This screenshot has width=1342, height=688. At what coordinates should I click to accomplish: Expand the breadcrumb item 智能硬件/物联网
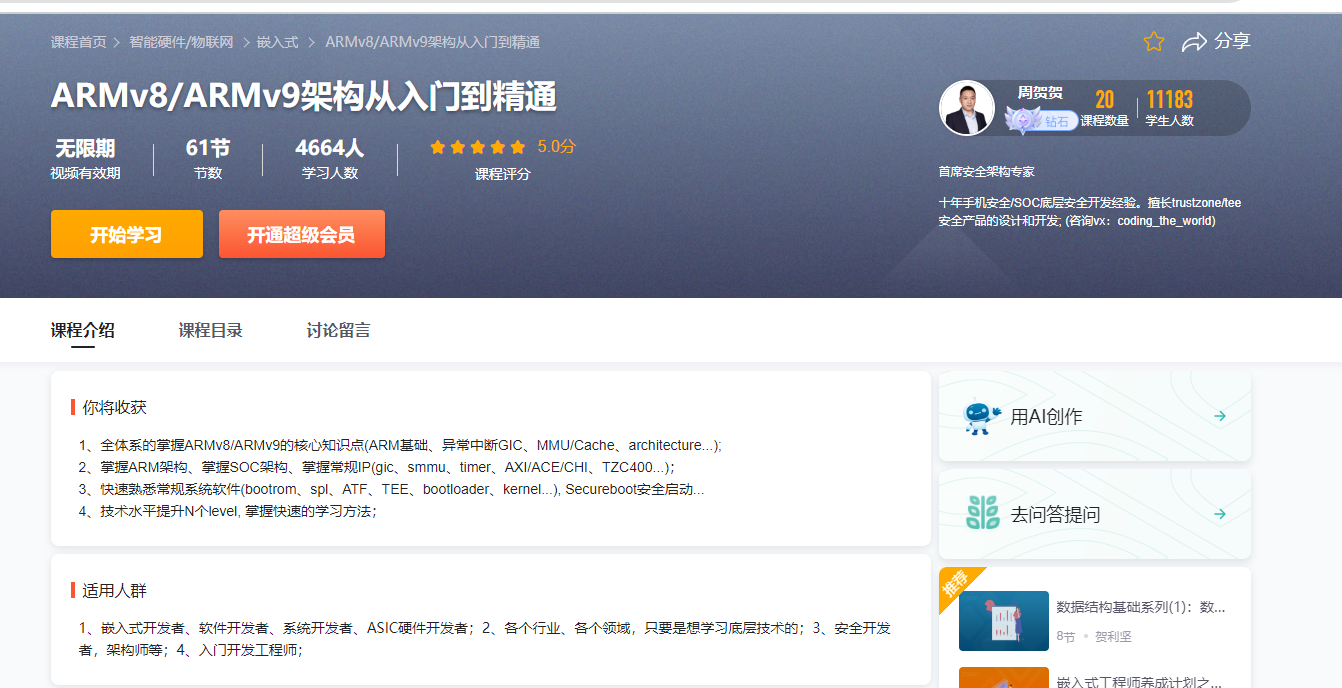(x=179, y=42)
